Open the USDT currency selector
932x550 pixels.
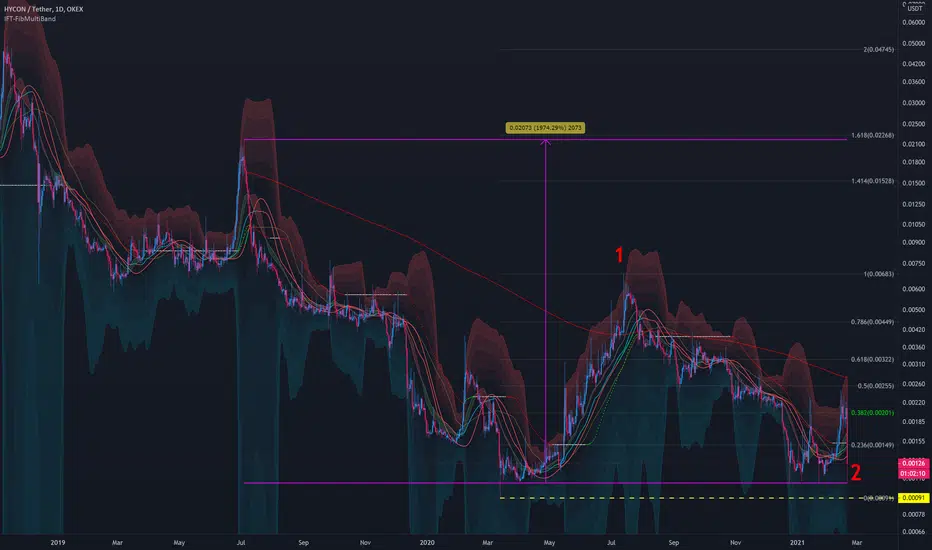[x=915, y=8]
